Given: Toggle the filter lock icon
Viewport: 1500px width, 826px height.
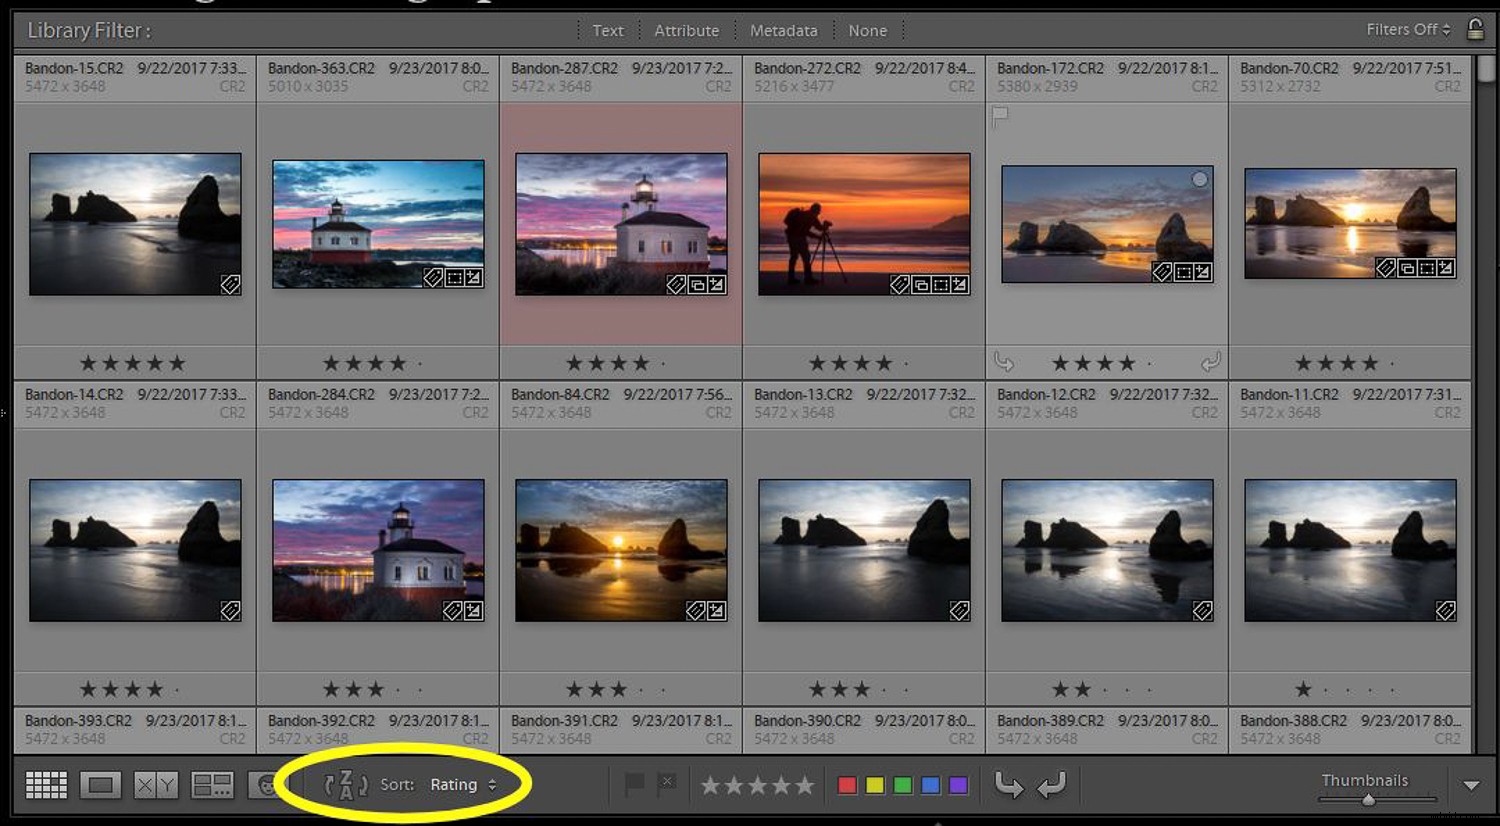Looking at the screenshot, I should coord(1476,29).
